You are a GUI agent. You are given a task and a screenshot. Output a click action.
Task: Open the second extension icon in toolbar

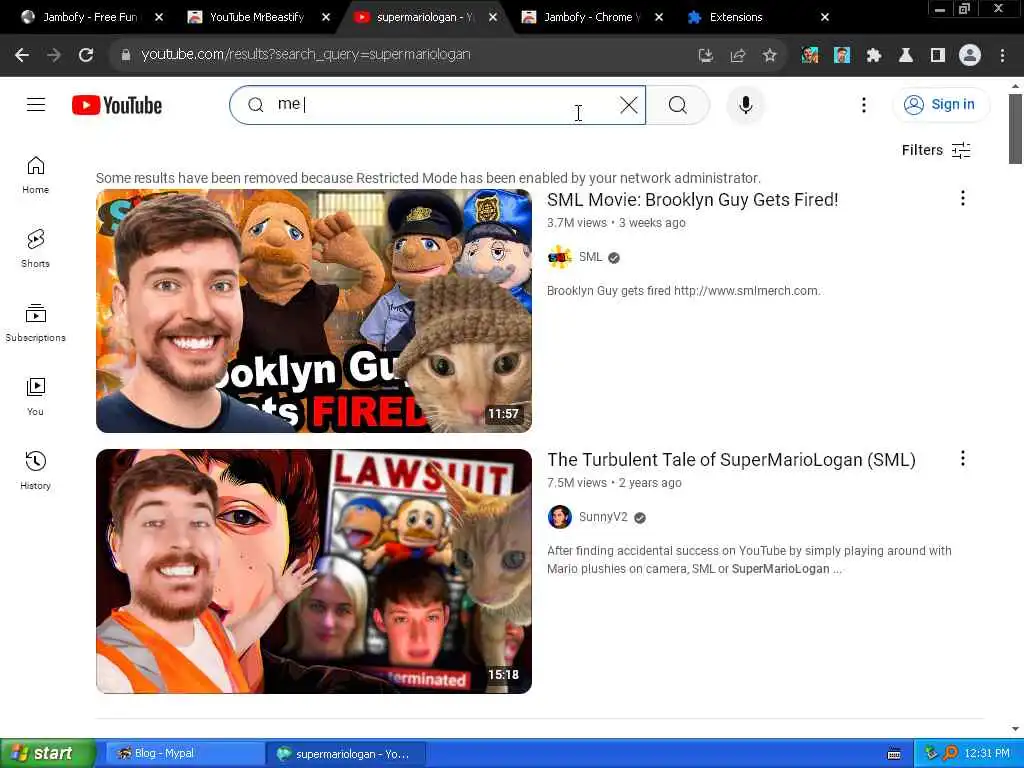pos(842,56)
